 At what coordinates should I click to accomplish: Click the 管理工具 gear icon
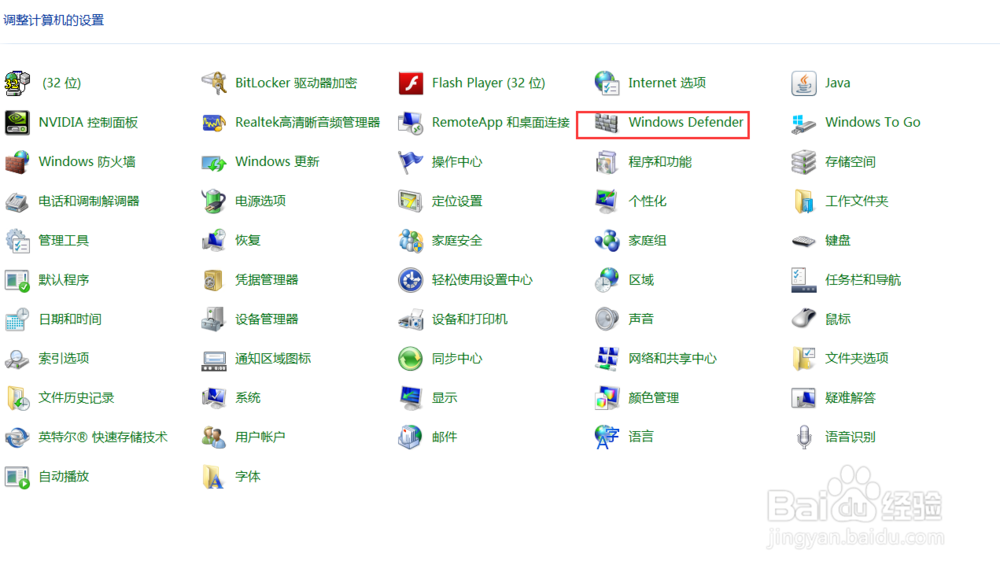coord(17,241)
